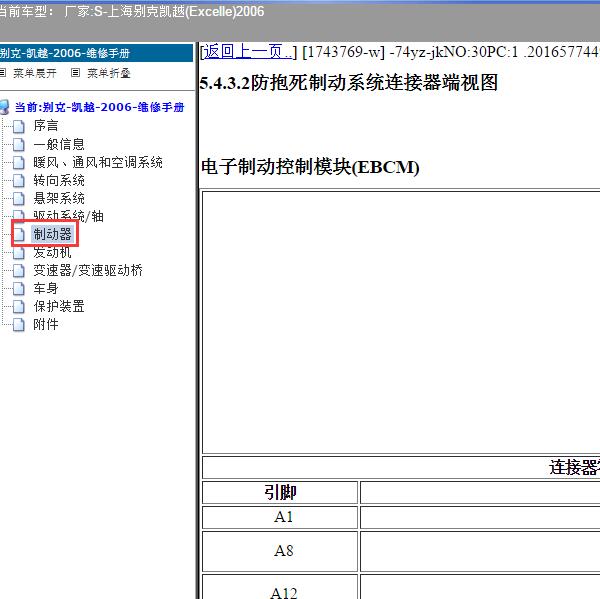The height and width of the screenshot is (599, 600).
Task: Click the 电子制动控制模块(EBCM) heading
Action: pos(310,167)
